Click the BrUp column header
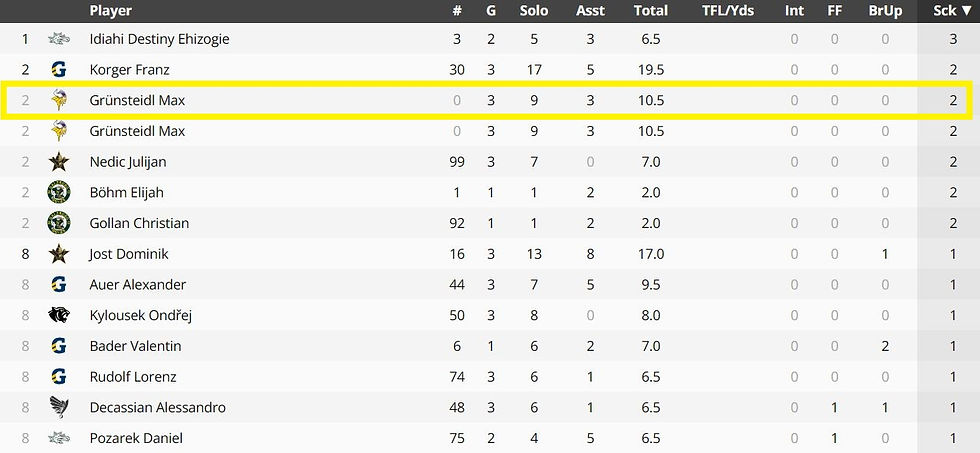This screenshot has height=453, width=980. [885, 11]
